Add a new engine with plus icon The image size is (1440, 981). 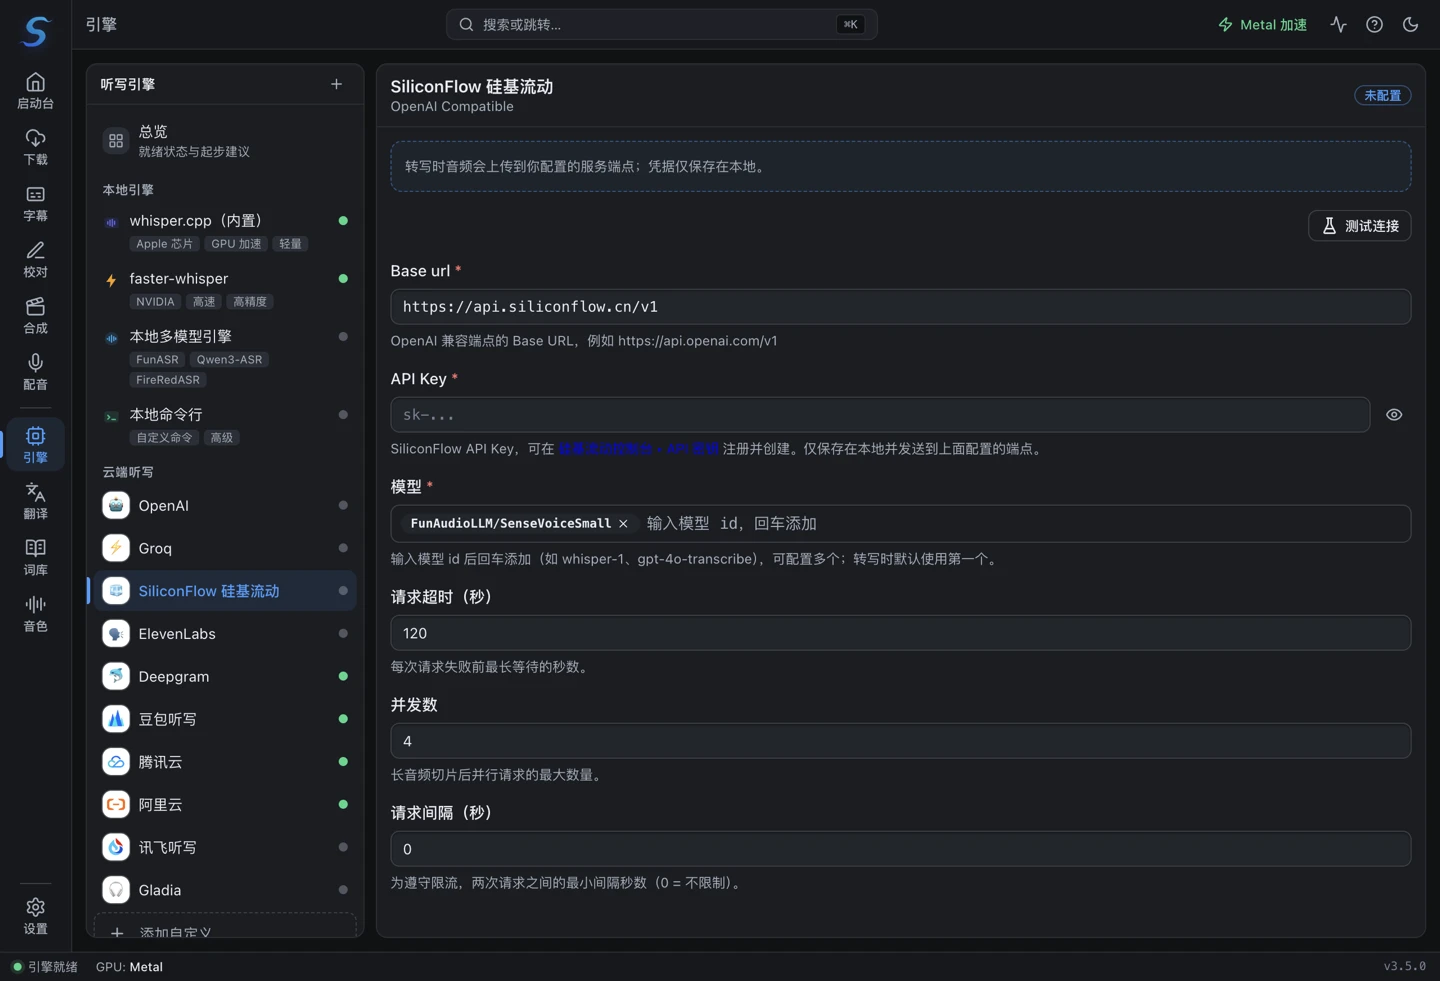tap(336, 84)
